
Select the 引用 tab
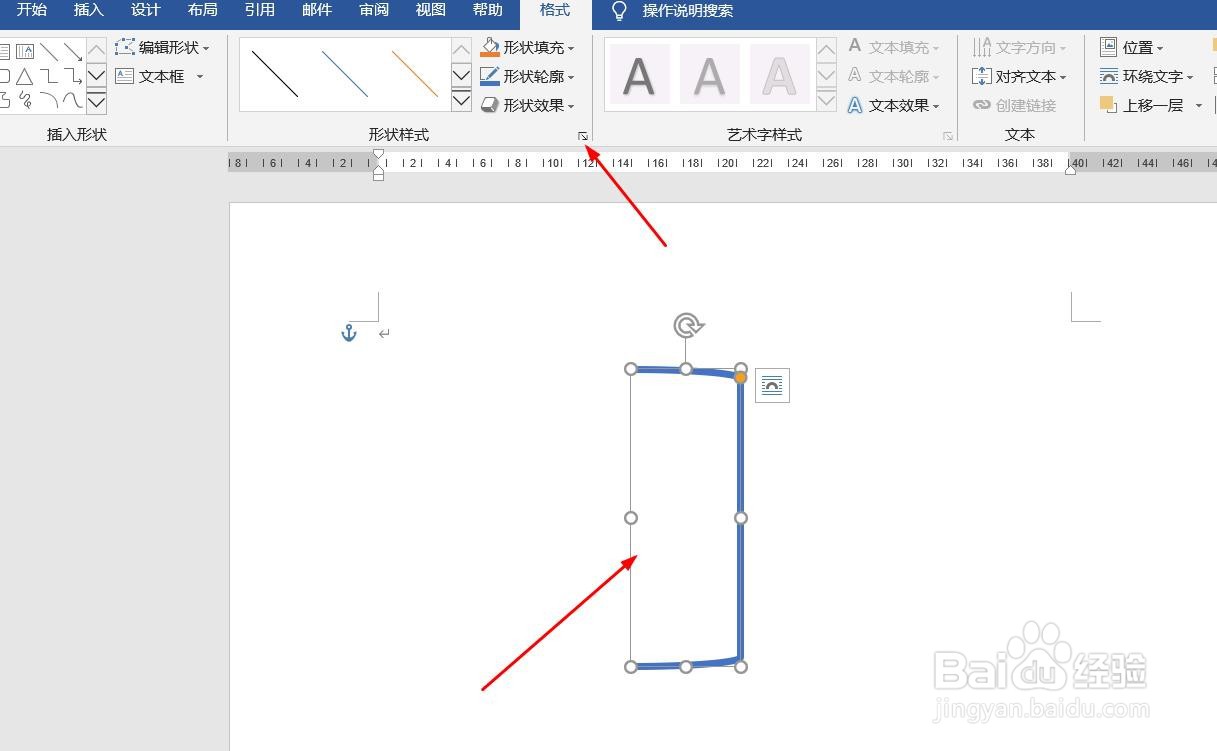[260, 10]
